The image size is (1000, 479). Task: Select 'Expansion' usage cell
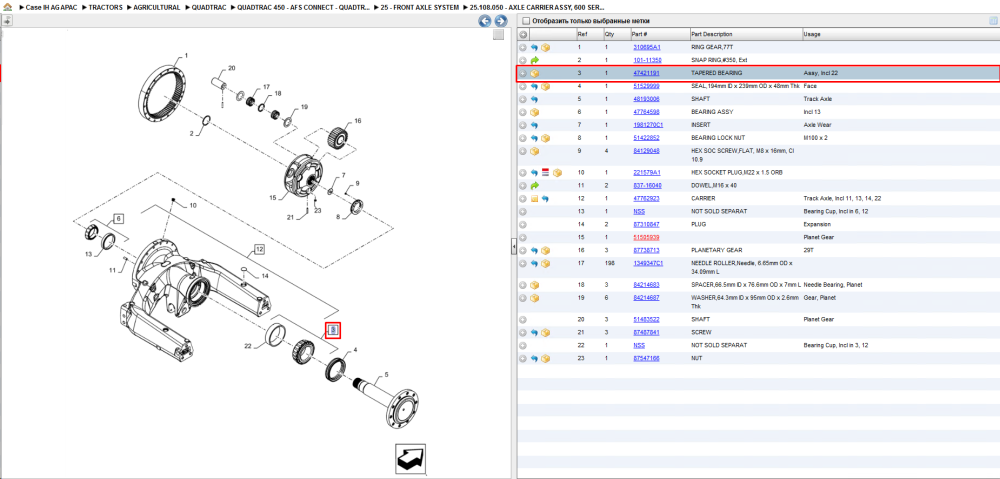817,225
